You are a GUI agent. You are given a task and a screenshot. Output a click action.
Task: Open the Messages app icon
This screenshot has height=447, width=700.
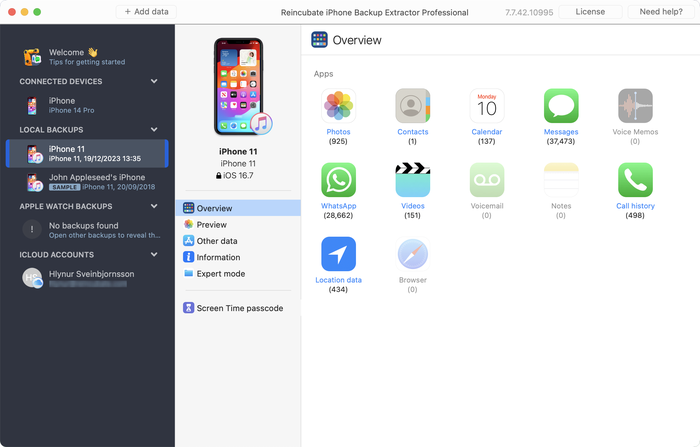[x=561, y=106]
